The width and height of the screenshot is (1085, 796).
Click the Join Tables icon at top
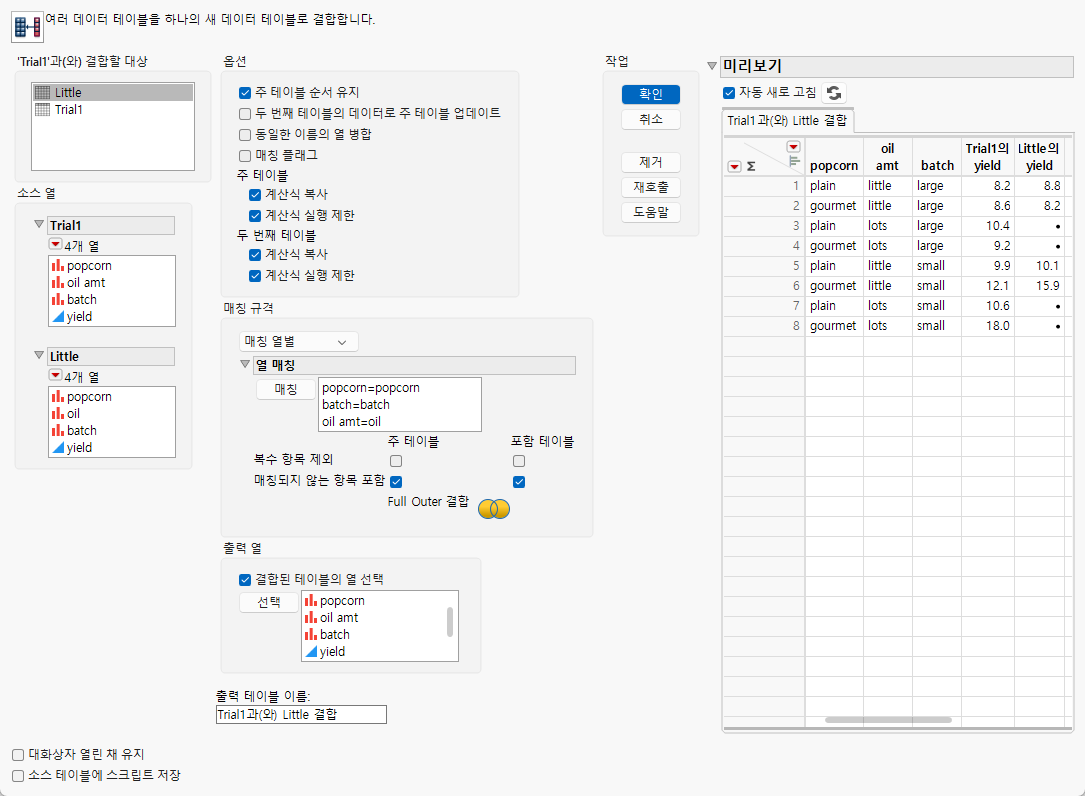pos(28,27)
